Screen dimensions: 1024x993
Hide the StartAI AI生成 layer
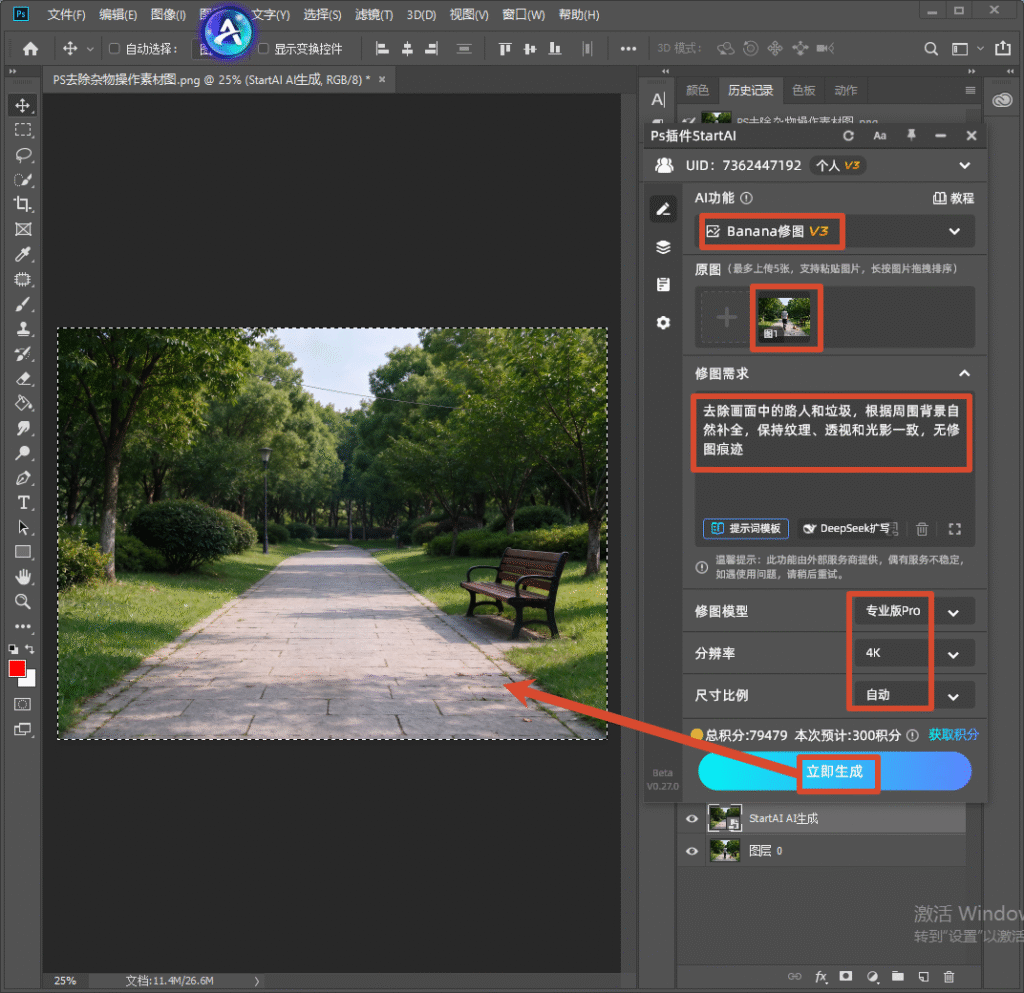tap(692, 819)
